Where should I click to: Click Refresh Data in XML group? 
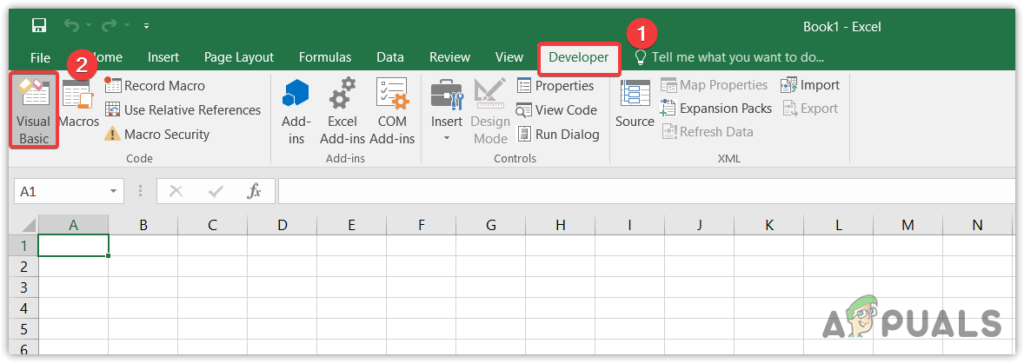point(707,132)
